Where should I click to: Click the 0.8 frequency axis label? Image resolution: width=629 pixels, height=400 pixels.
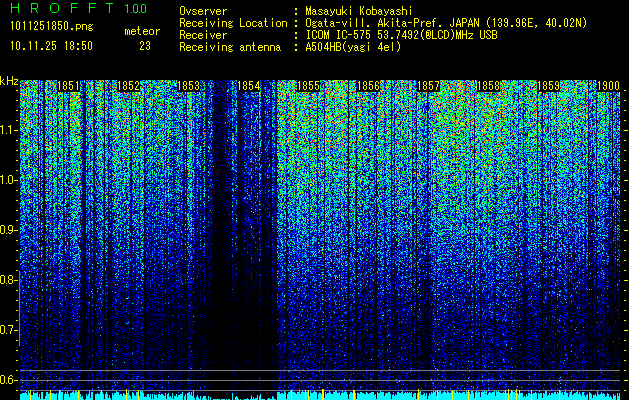[x=8, y=280]
